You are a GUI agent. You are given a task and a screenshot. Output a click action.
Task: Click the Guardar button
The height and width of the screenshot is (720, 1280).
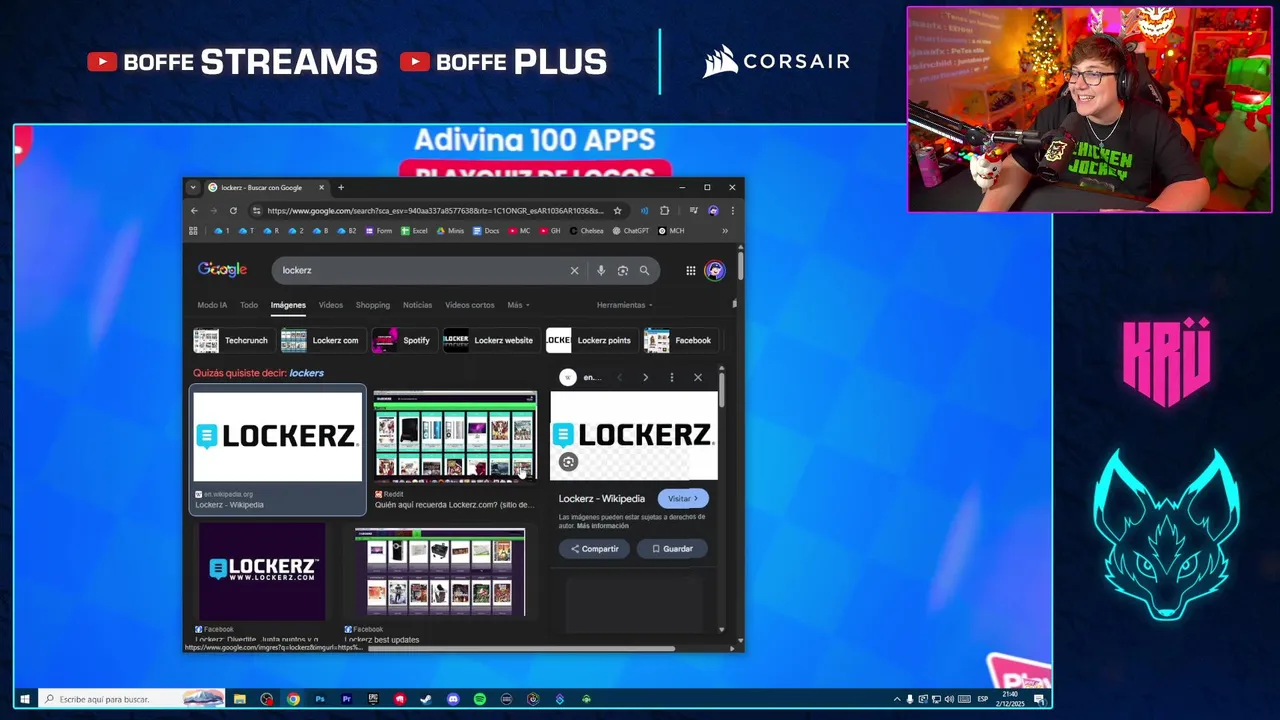pyautogui.click(x=672, y=548)
